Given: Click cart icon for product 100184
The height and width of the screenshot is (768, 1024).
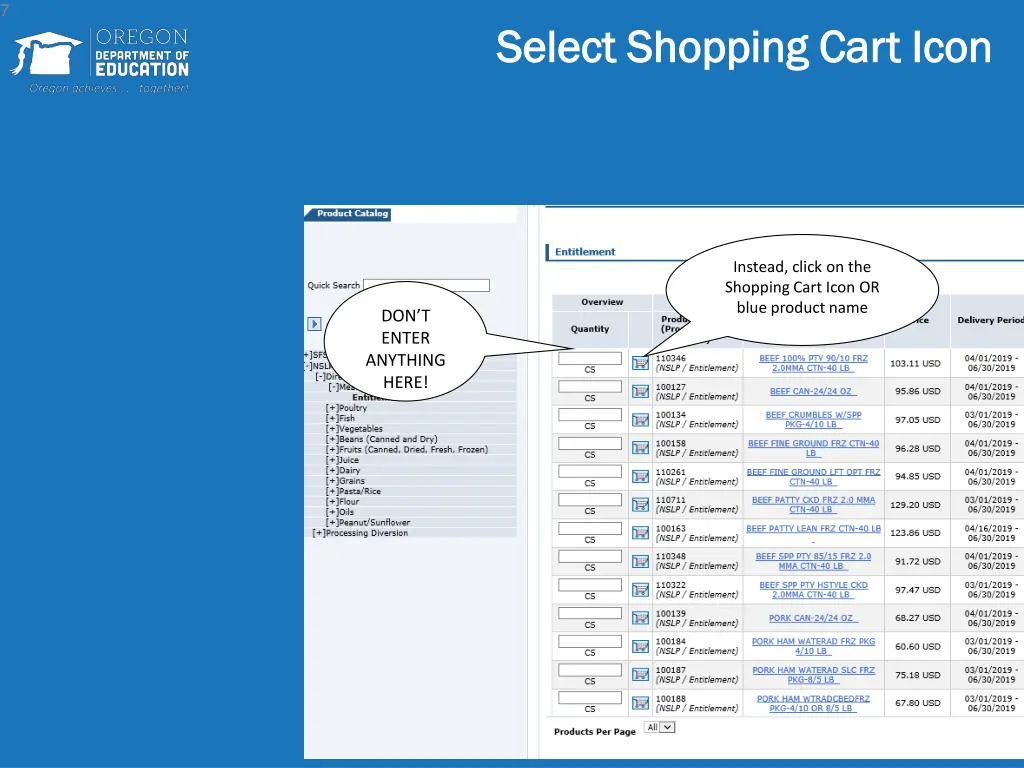Looking at the screenshot, I should point(641,647).
